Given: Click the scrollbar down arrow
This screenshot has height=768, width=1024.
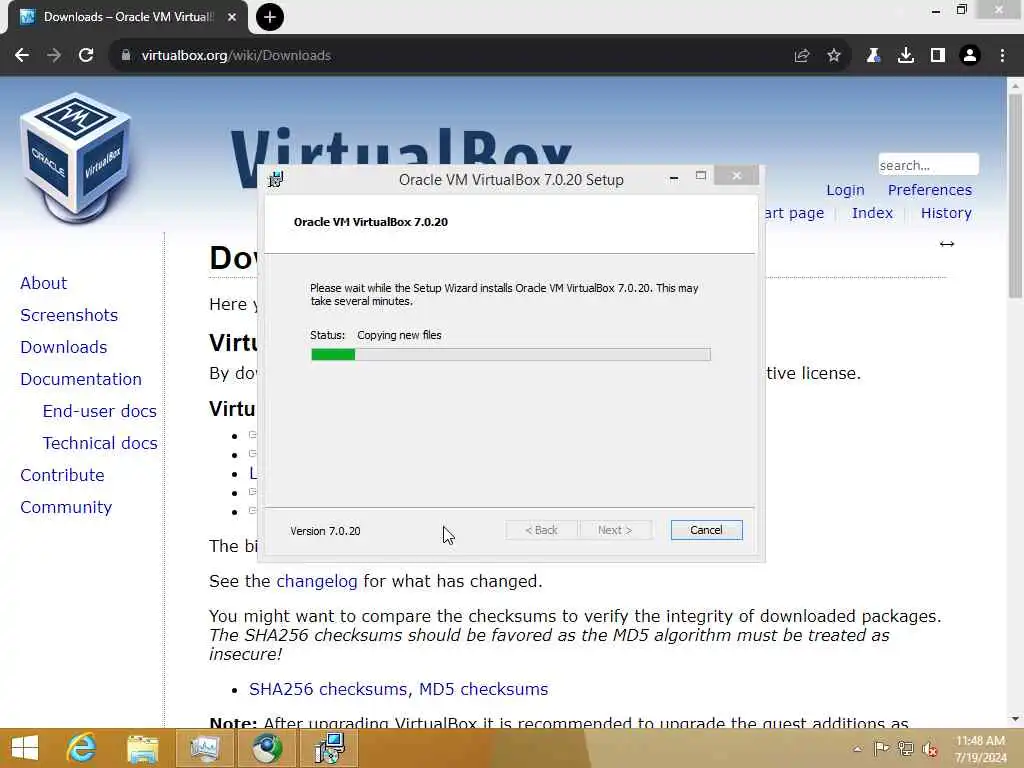Looking at the screenshot, I should 1015,719.
